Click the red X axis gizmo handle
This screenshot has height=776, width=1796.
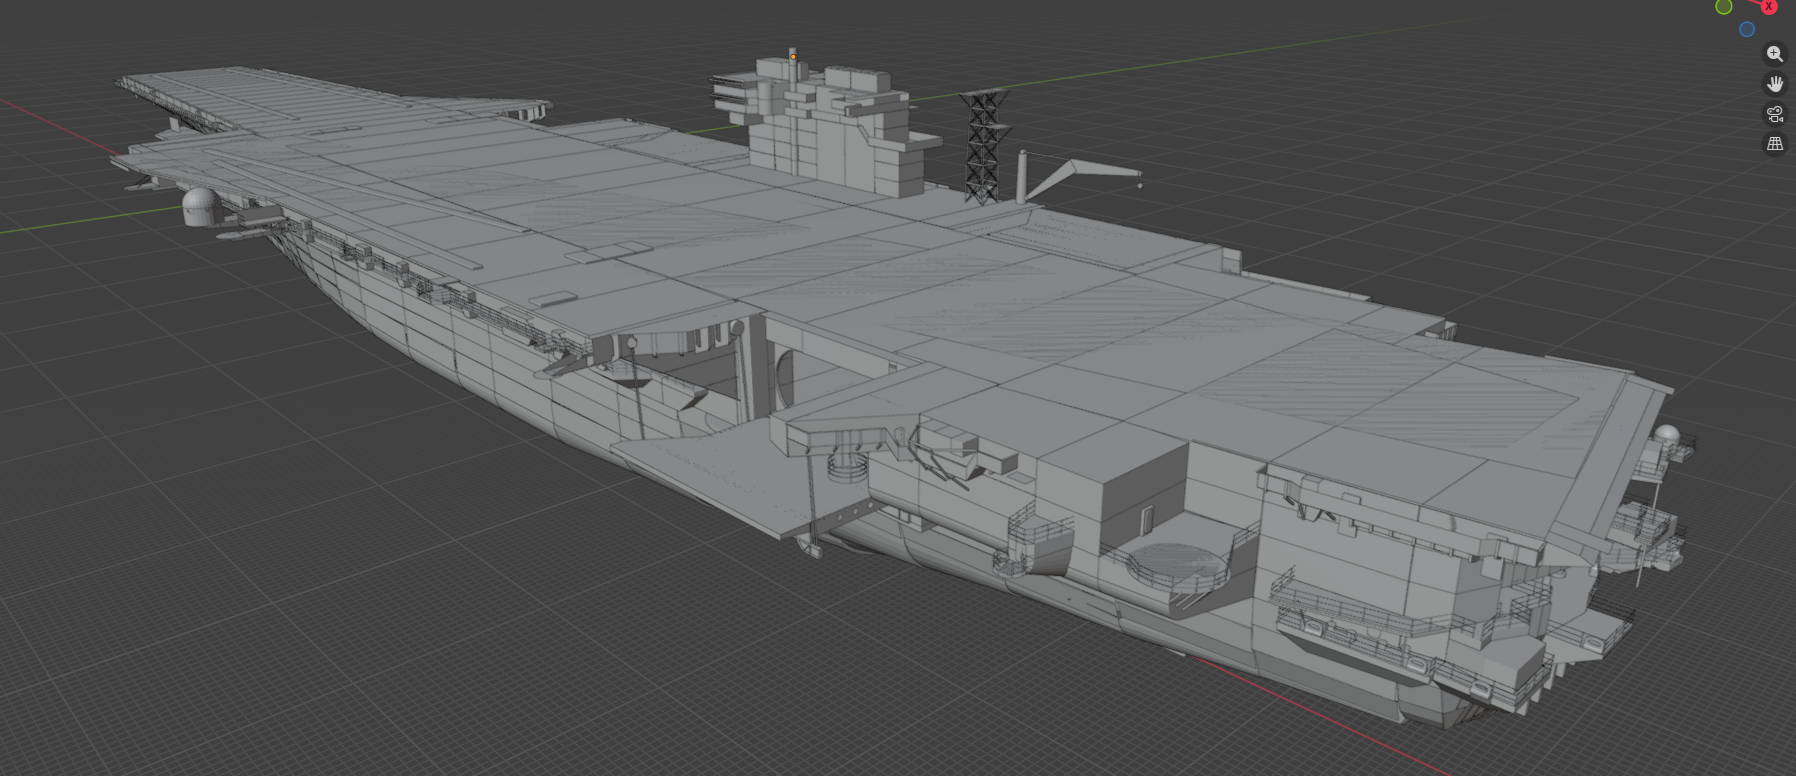1768,5
